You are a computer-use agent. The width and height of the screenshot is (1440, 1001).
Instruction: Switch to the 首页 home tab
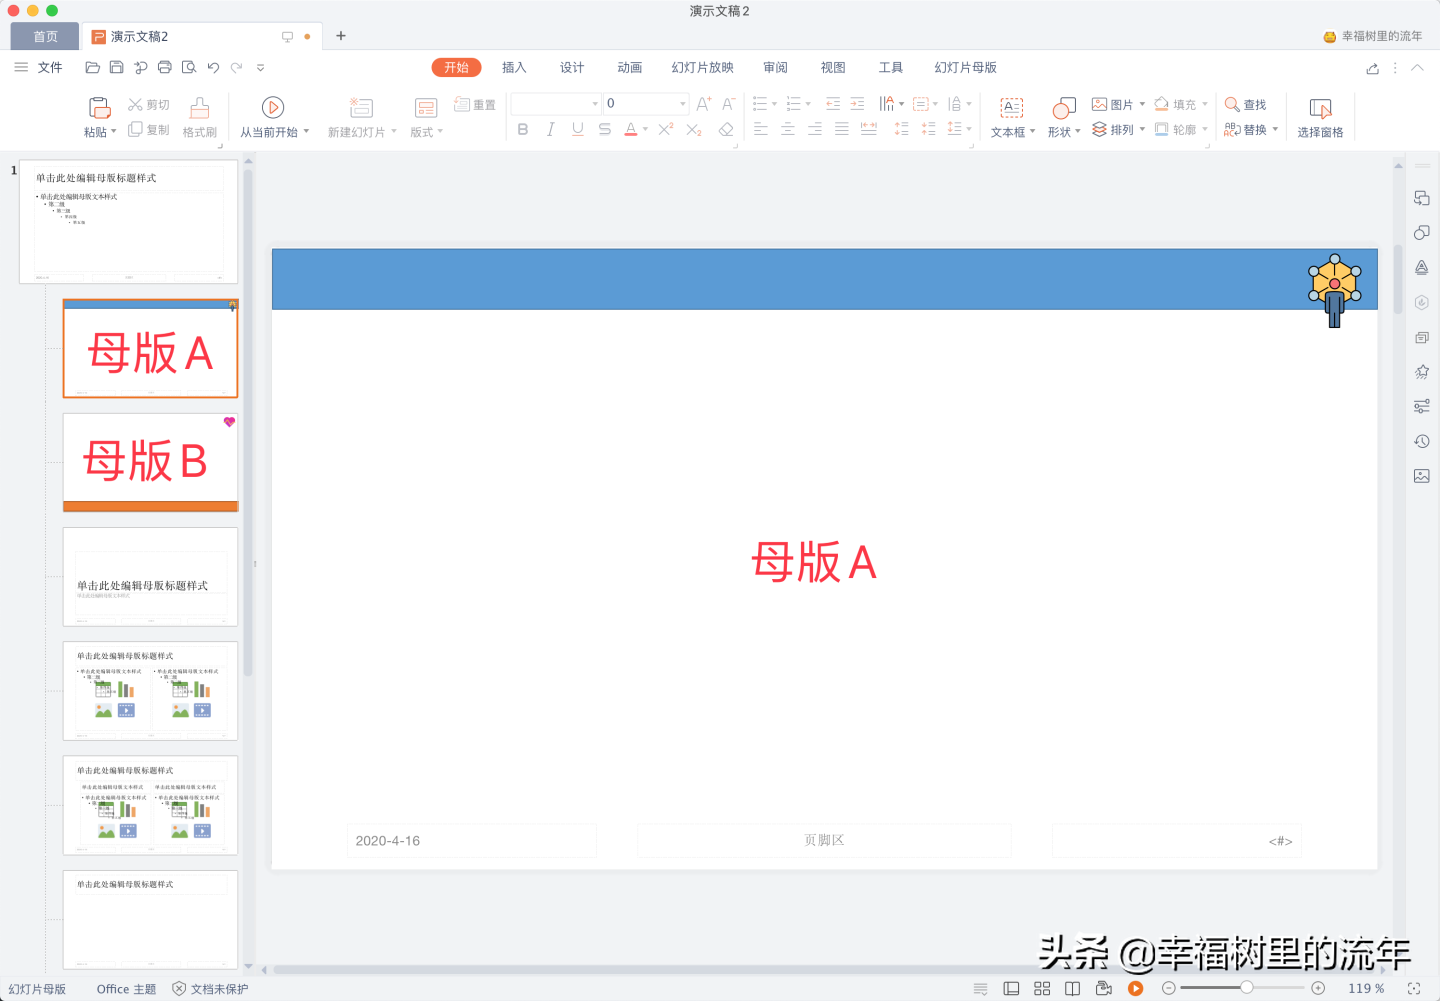[45, 36]
